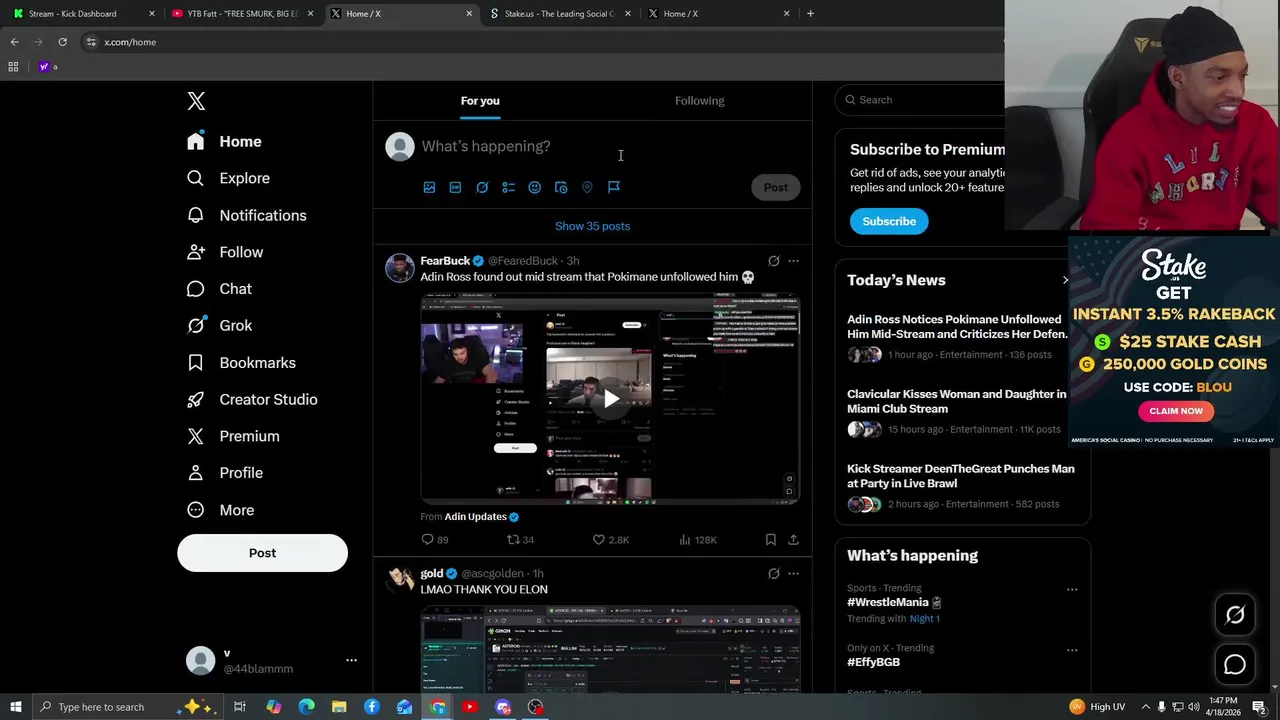Schedule post icon in composer
Viewport: 1280px width, 720px height.
[561, 187]
